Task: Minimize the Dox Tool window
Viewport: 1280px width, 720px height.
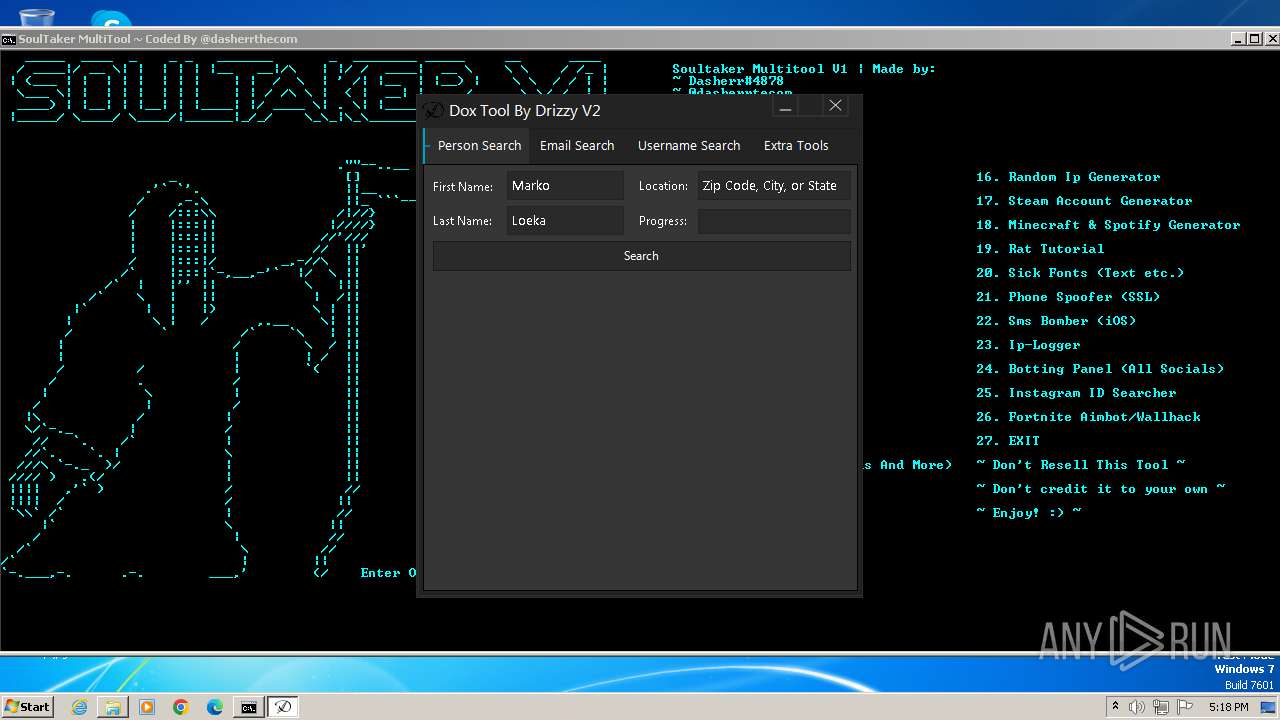Action: [785, 106]
